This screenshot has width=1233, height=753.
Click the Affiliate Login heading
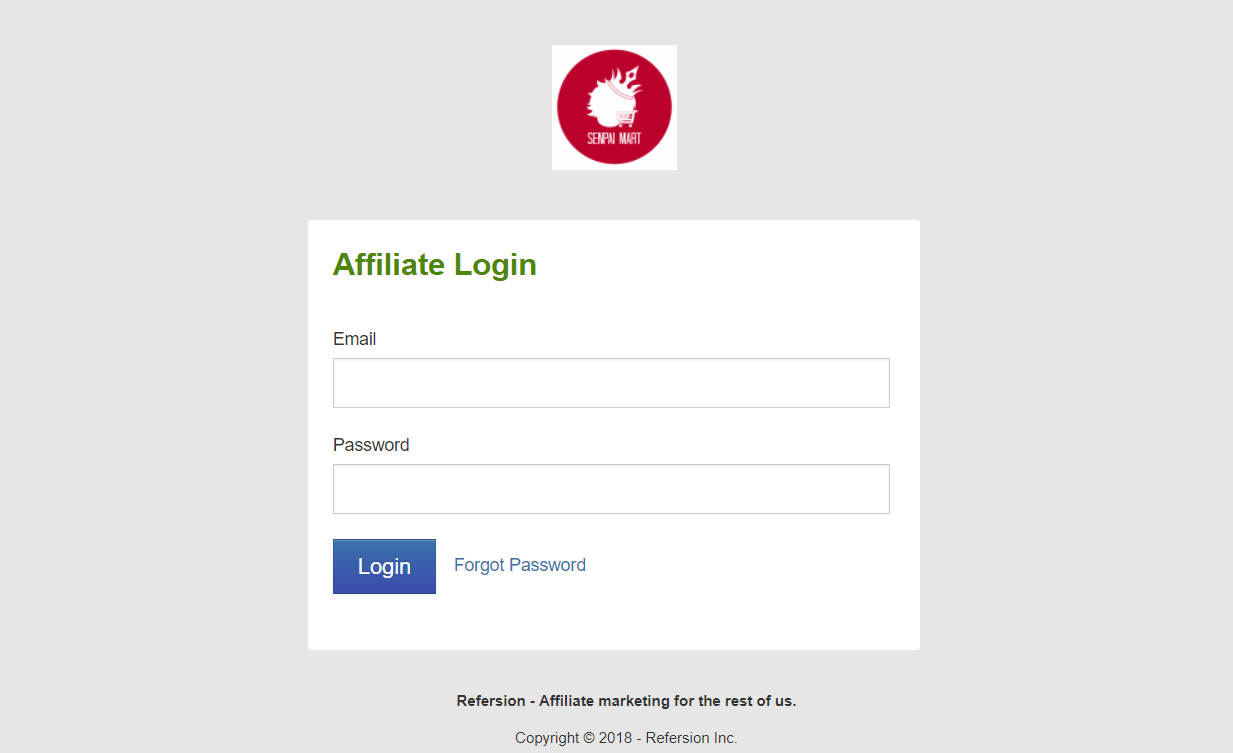pyautogui.click(x=435, y=265)
